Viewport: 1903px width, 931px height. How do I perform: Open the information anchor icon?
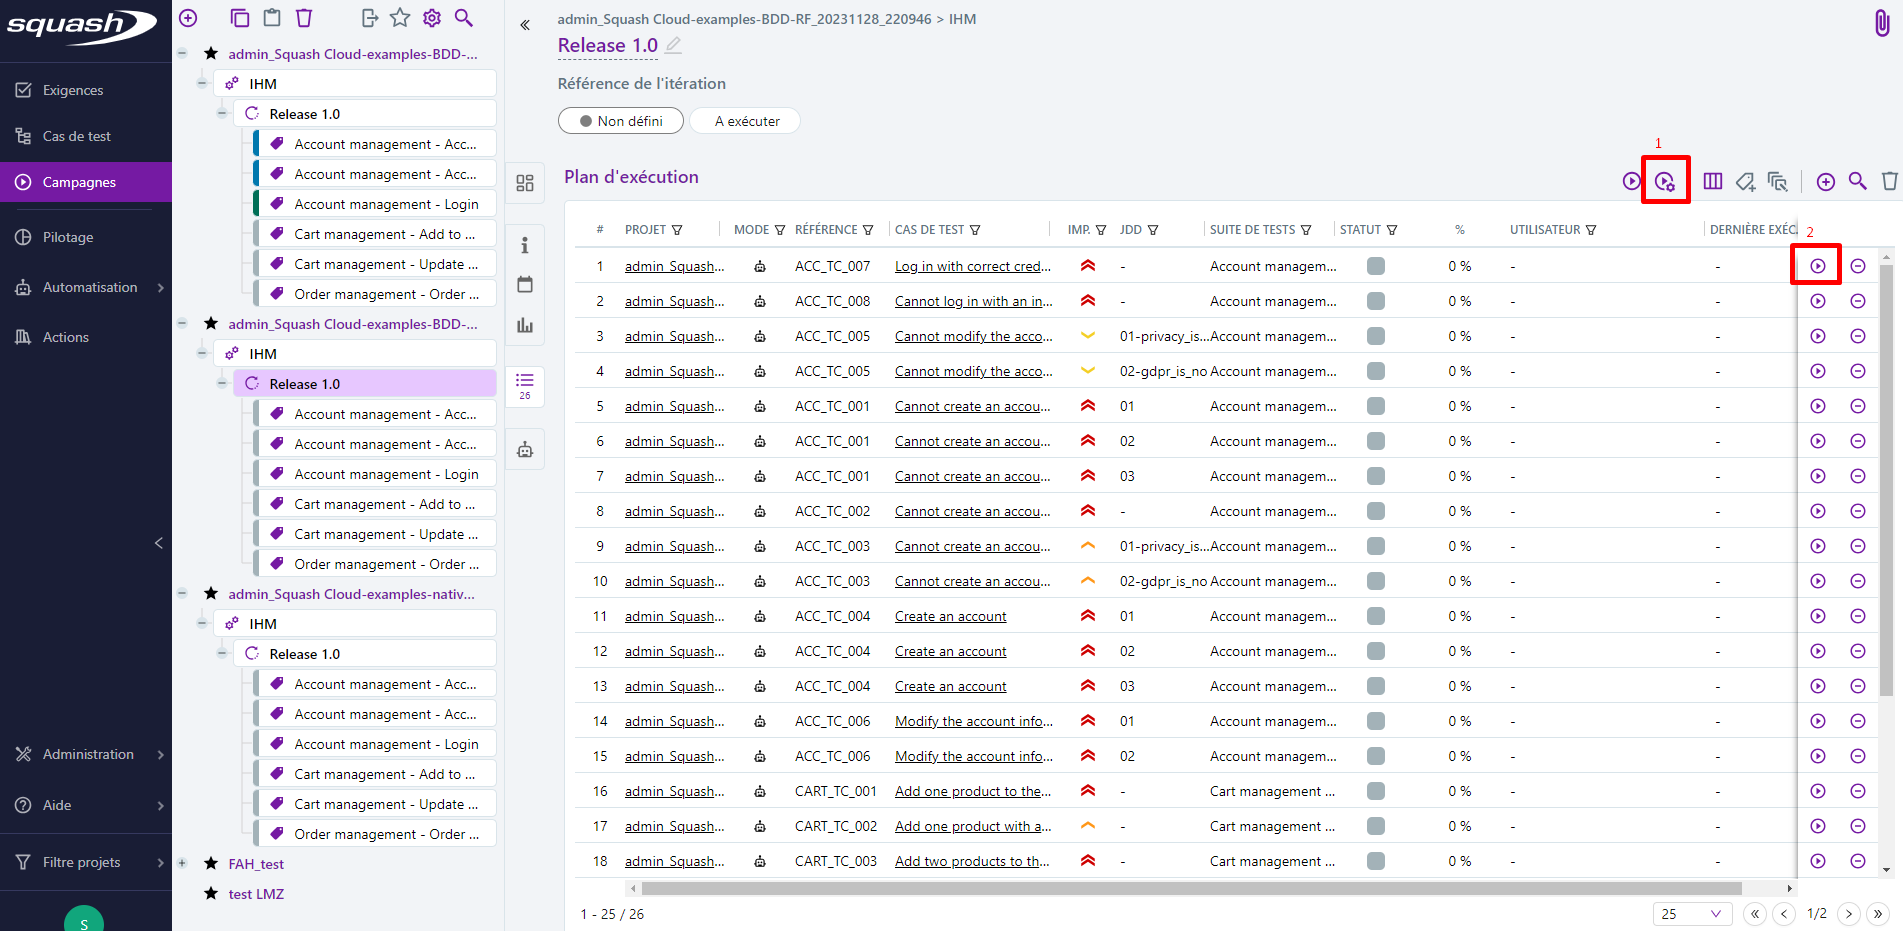tap(525, 245)
